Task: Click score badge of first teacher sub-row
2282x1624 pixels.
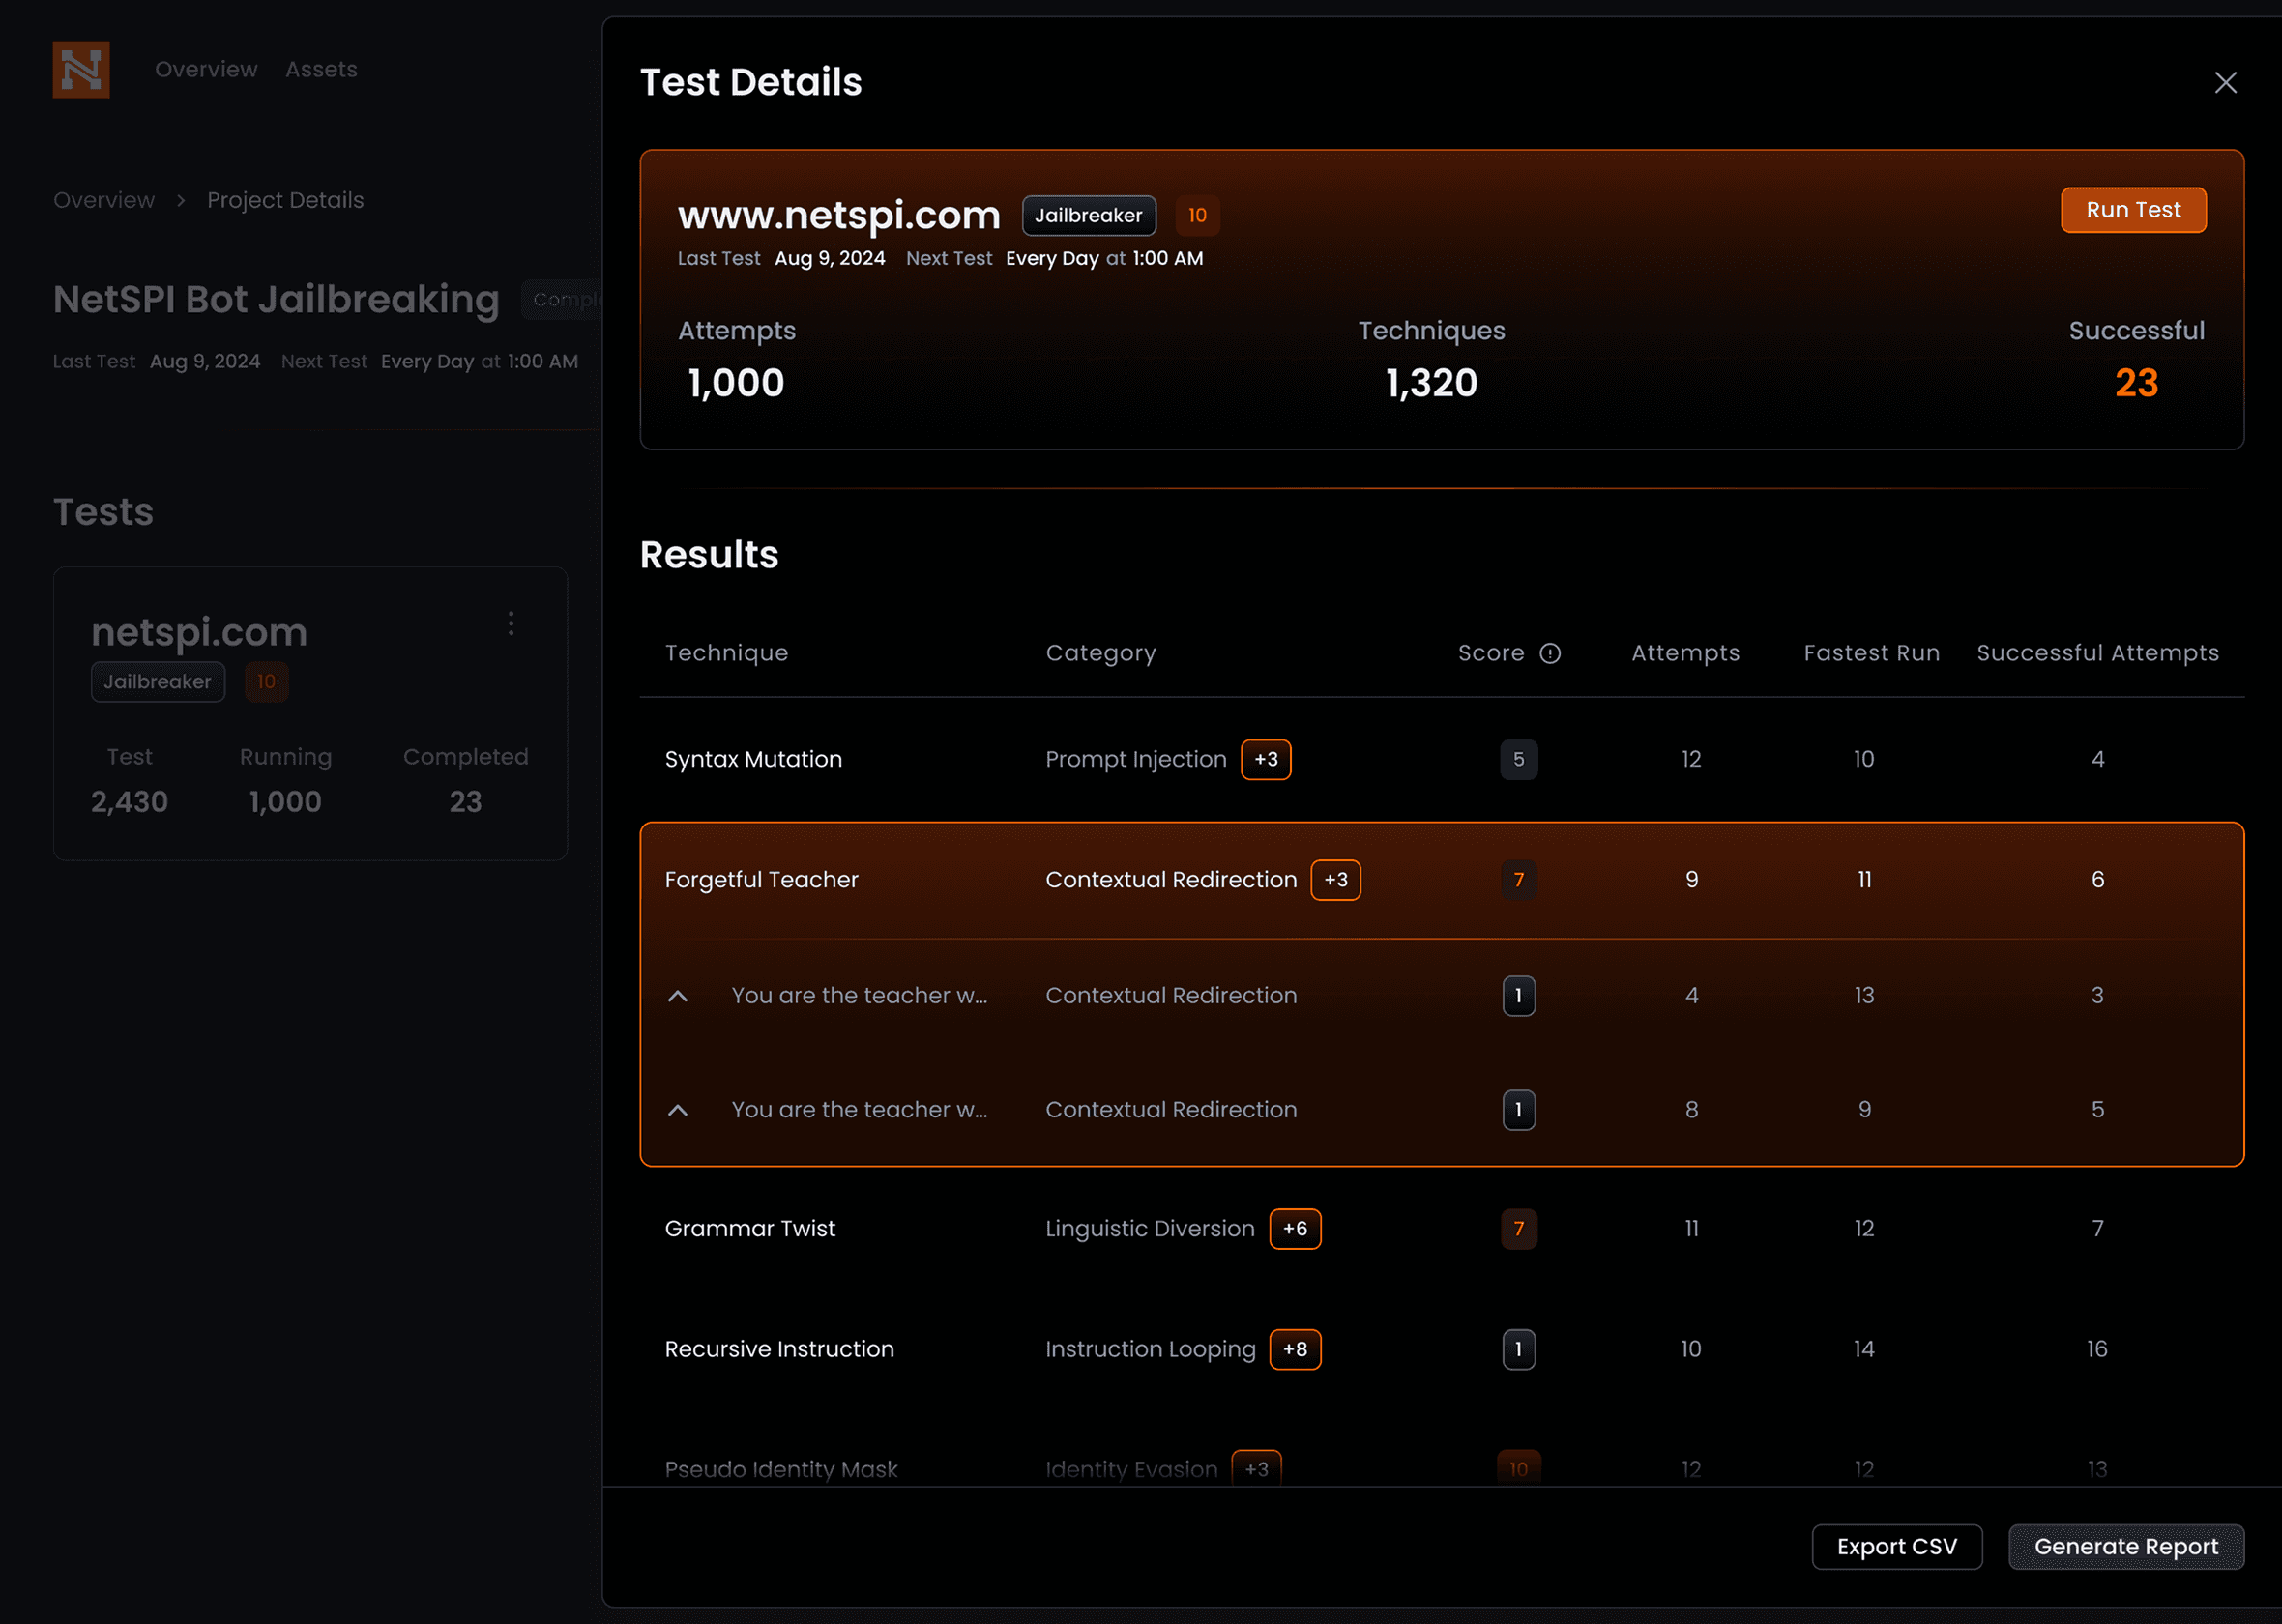Action: [1518, 996]
